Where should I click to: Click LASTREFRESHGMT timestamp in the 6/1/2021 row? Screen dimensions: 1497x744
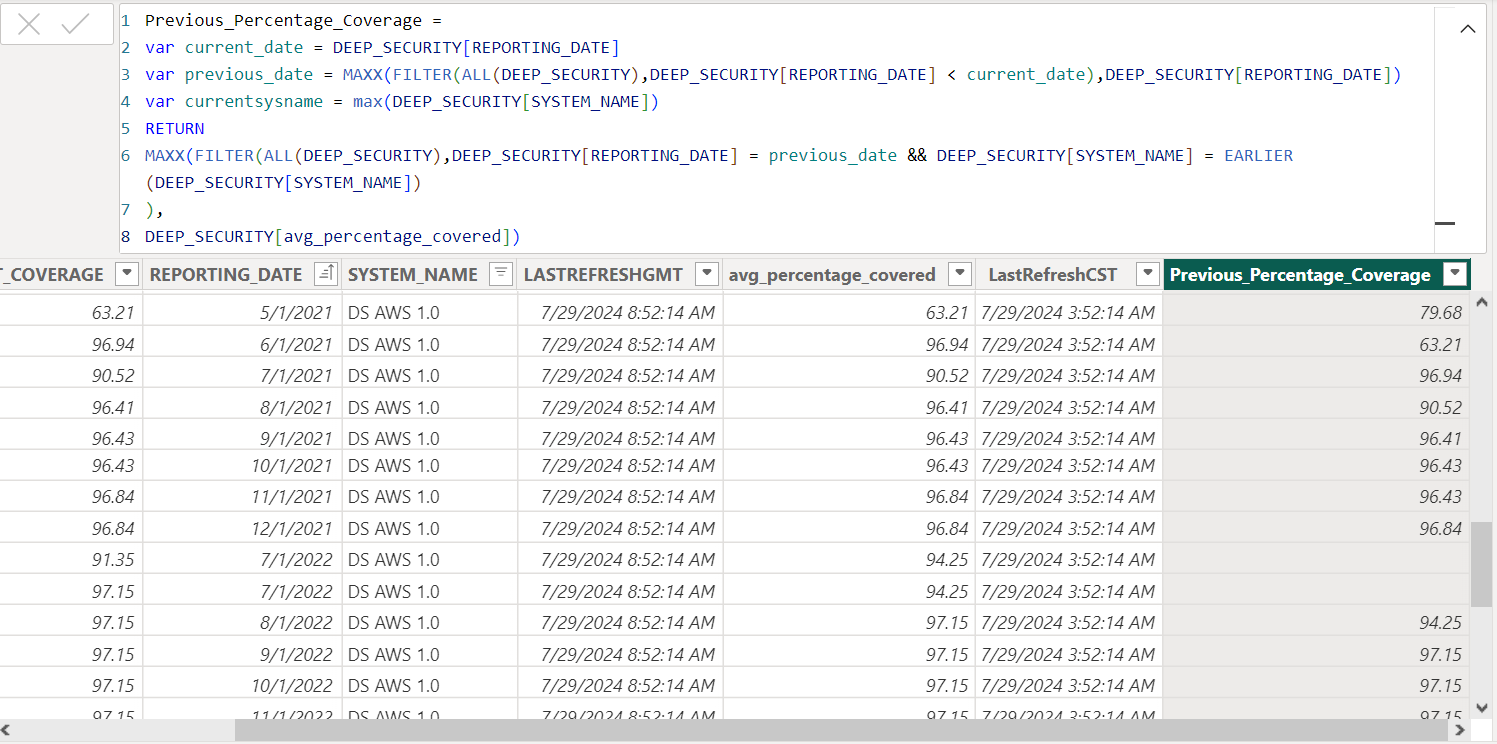(628, 344)
